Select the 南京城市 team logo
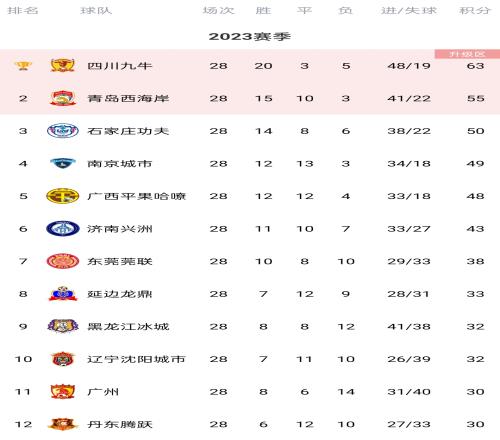Viewport: 500px width, 440px height. point(63,163)
